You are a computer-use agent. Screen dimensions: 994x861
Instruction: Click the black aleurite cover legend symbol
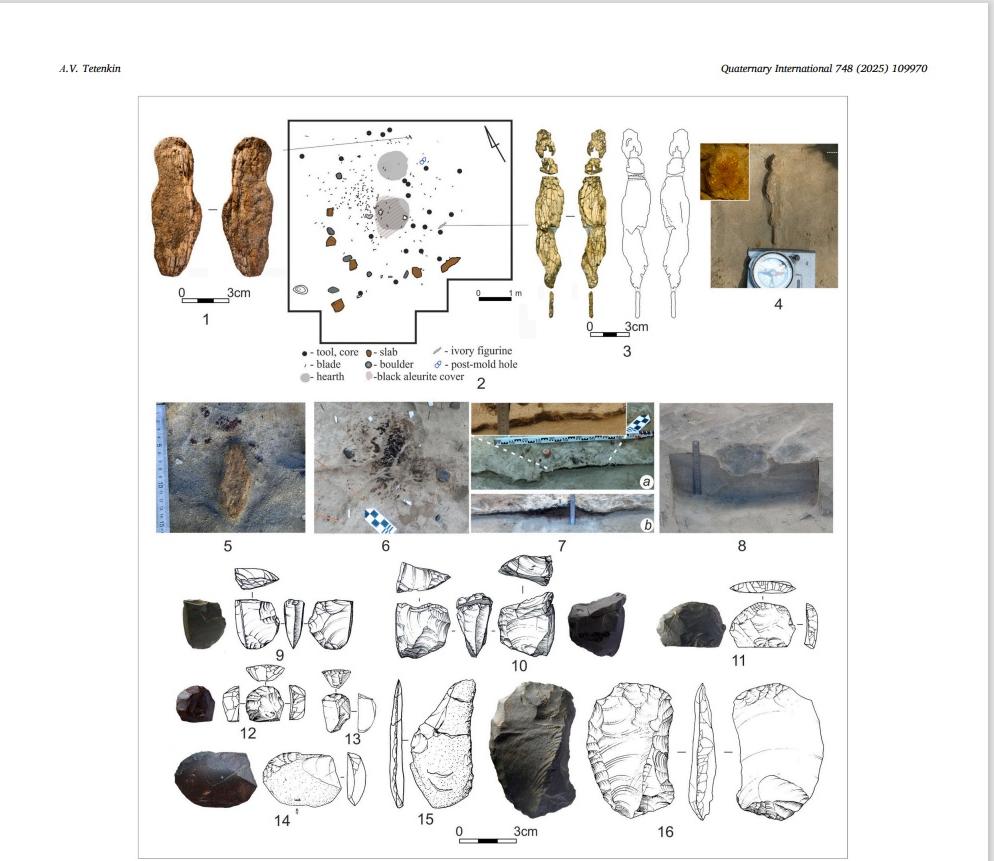tap(370, 377)
